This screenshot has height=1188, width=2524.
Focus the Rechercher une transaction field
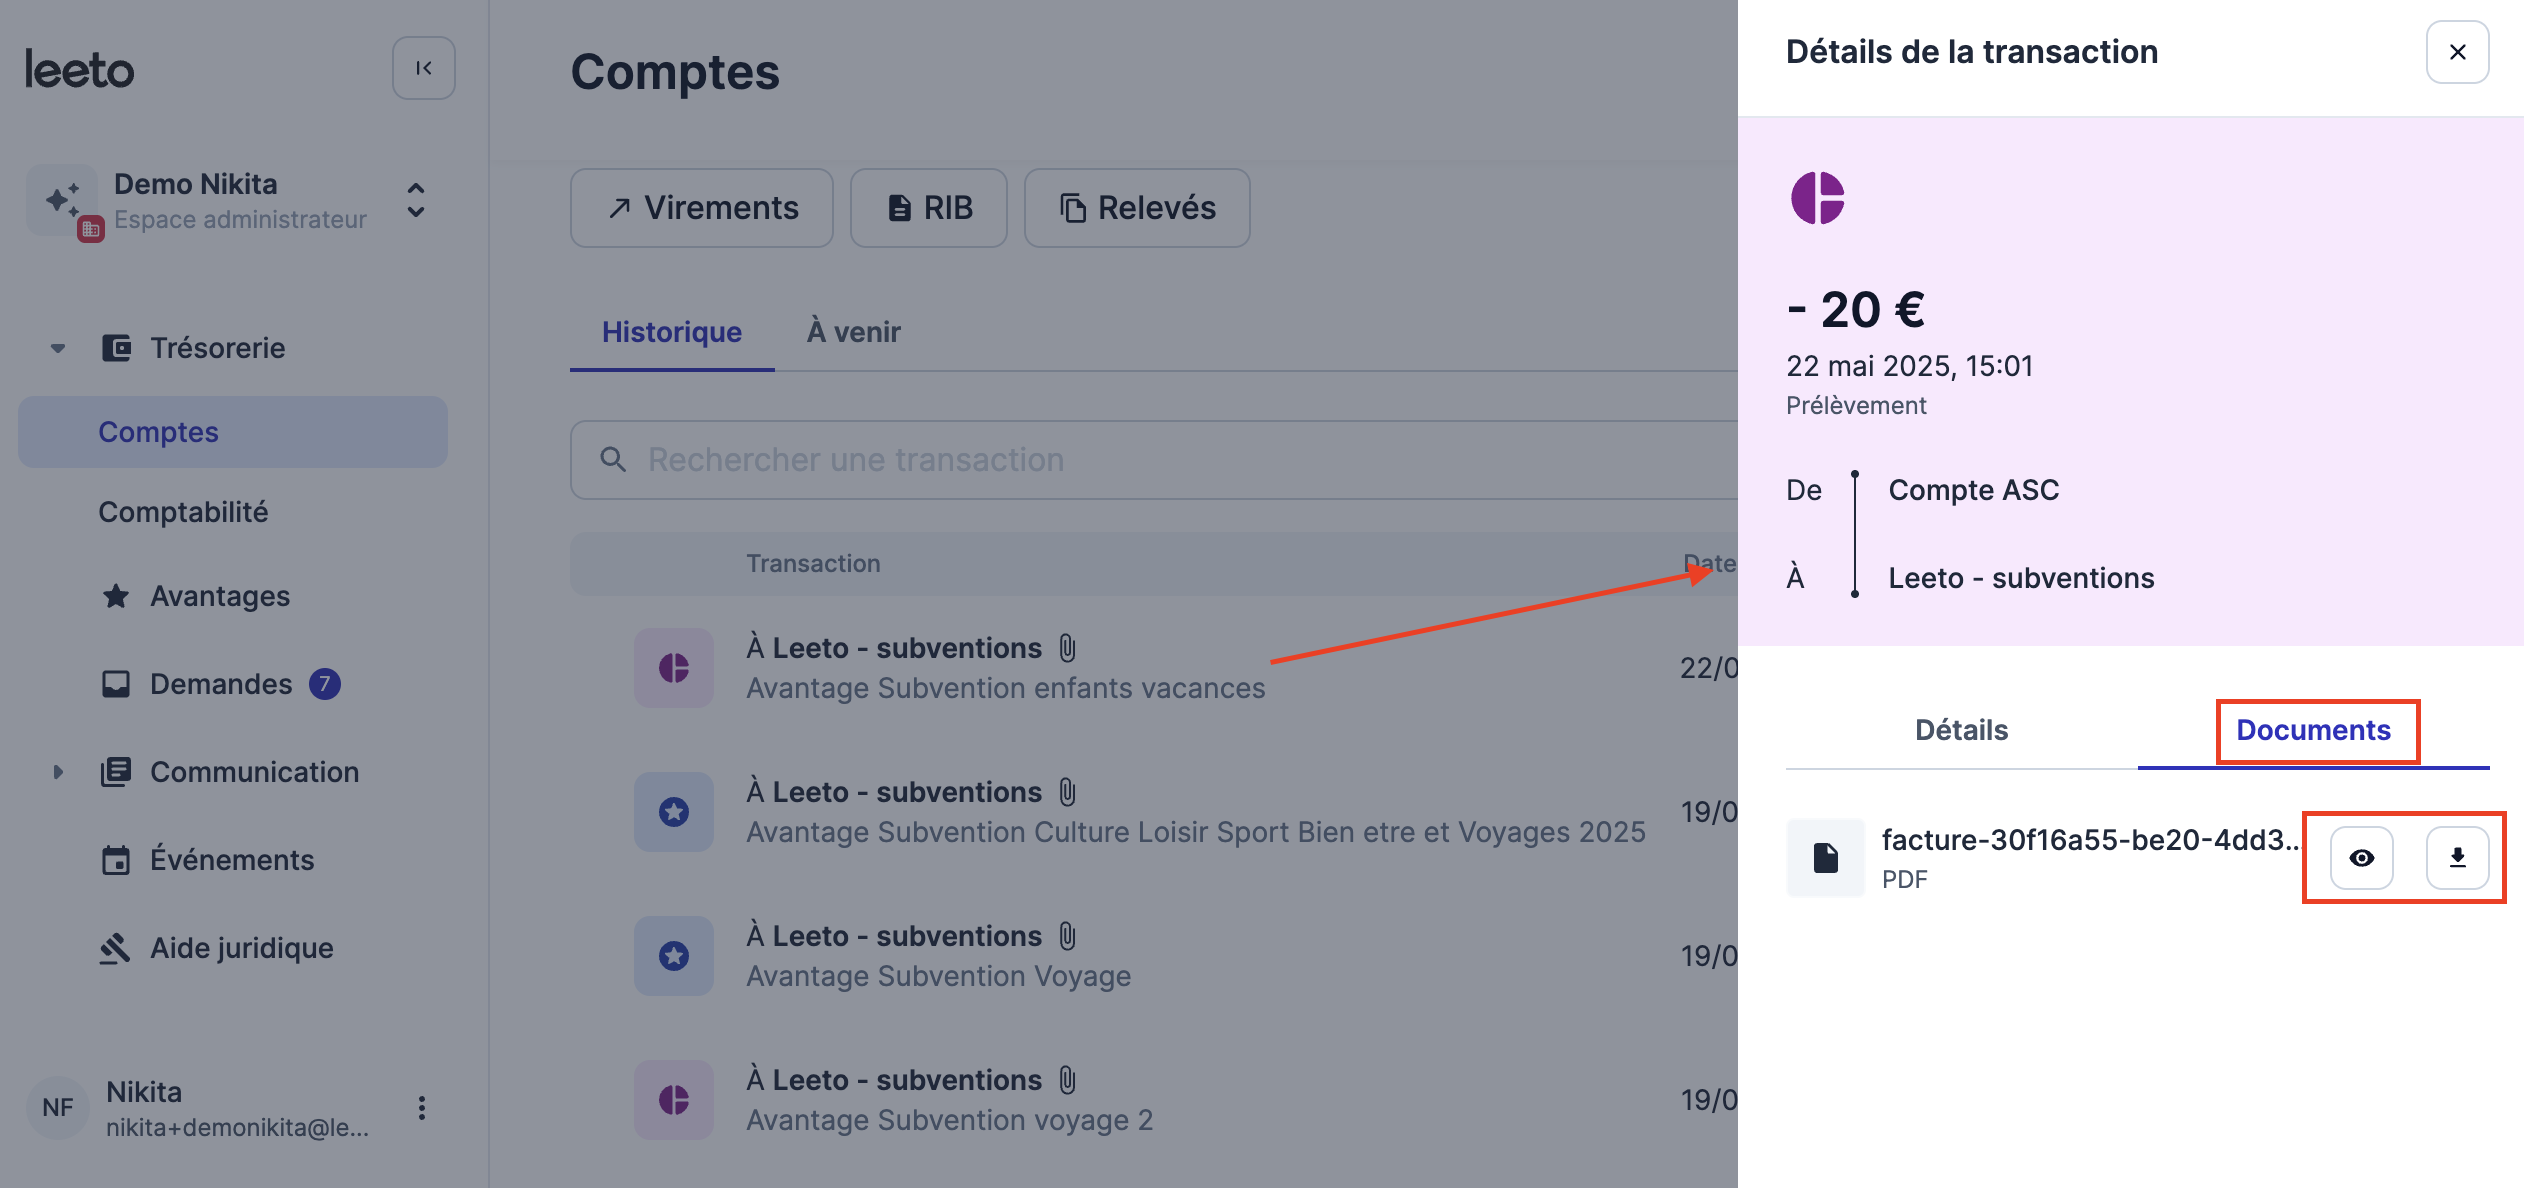[x=1154, y=460]
